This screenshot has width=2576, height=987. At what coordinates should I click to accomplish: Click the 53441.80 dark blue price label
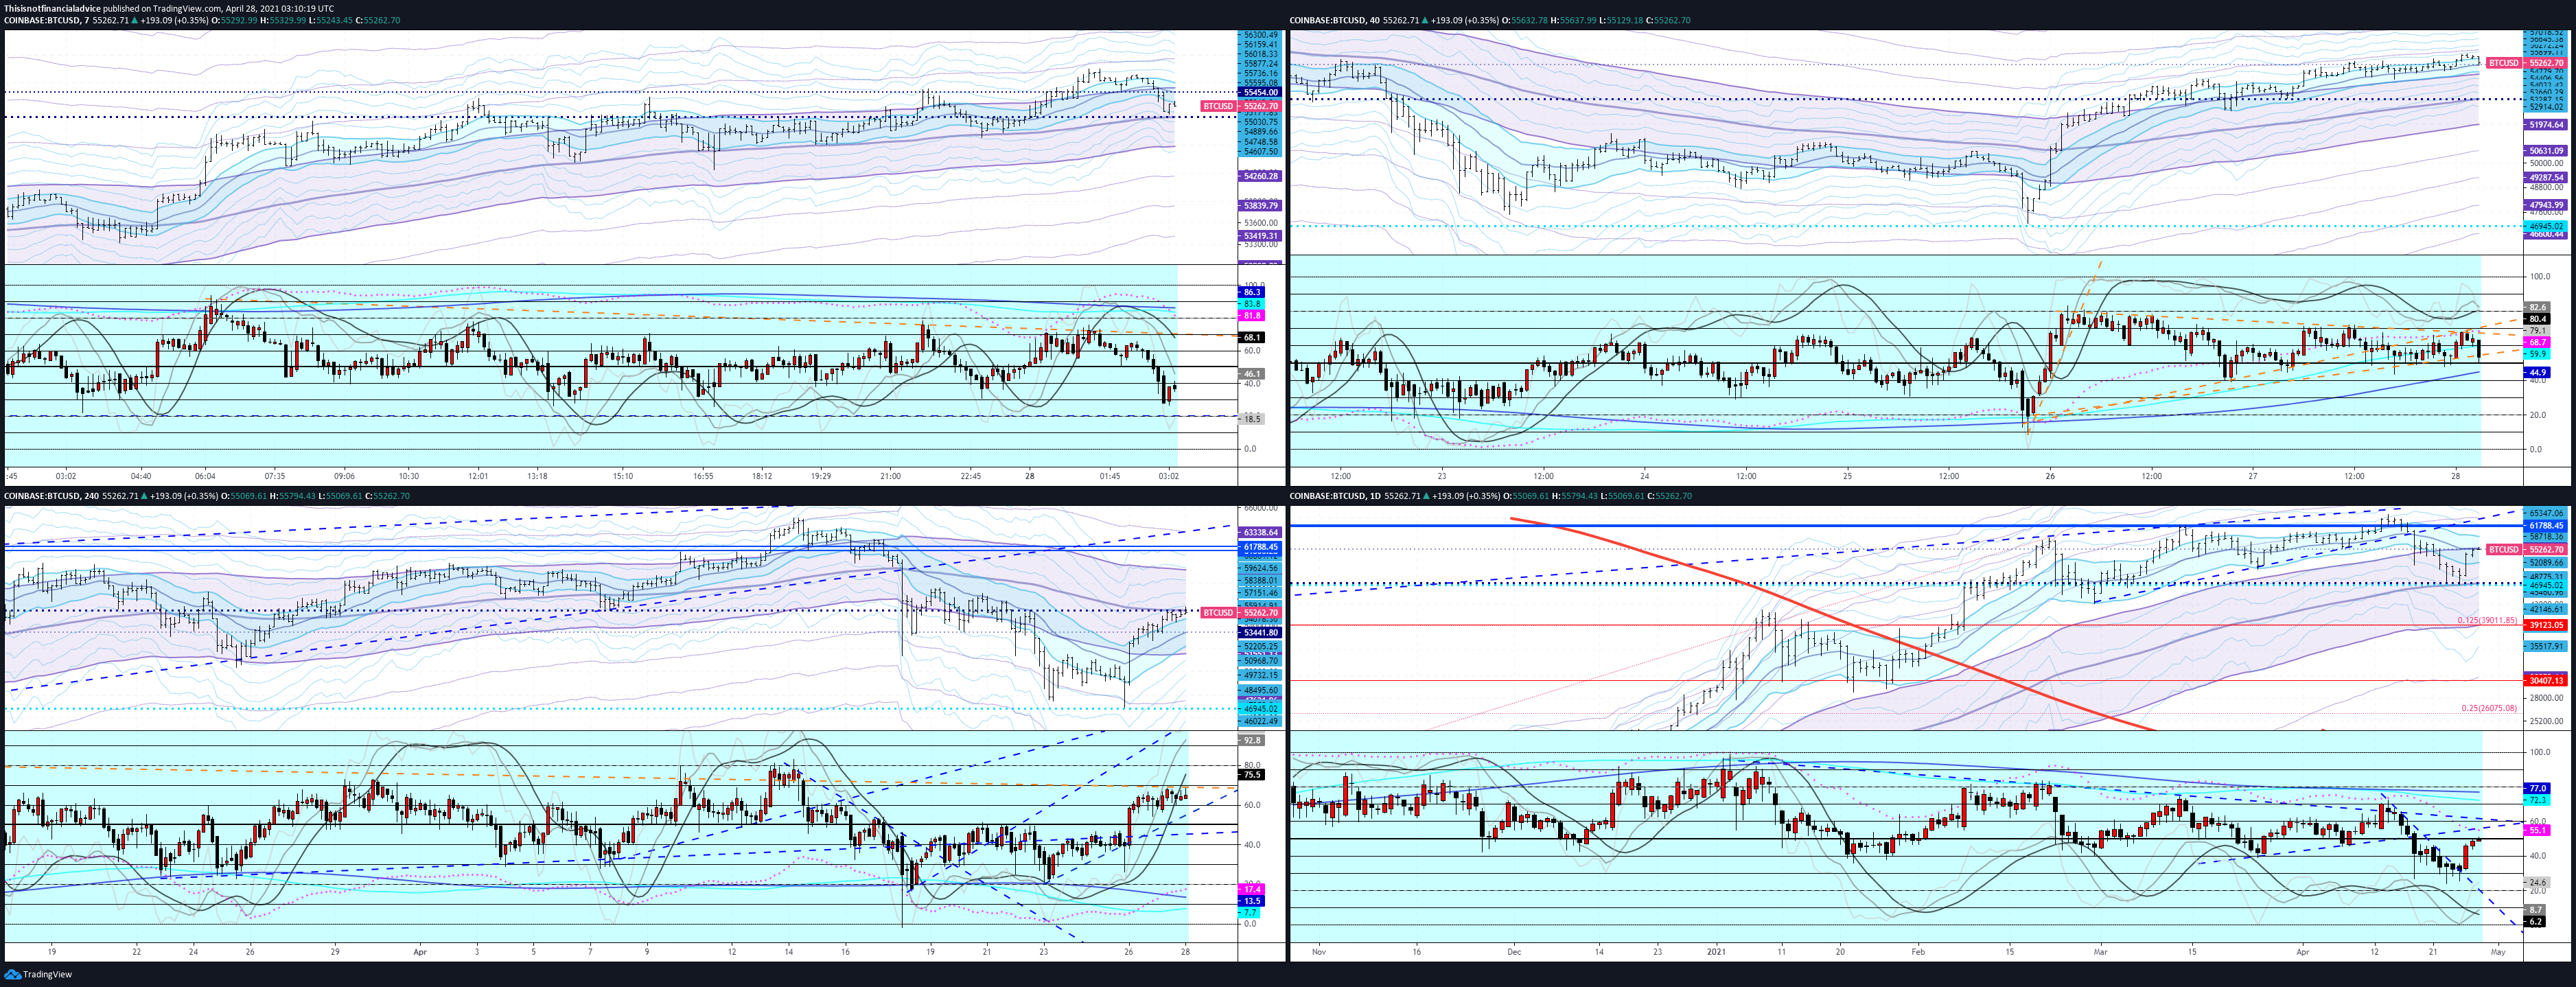tap(1260, 633)
